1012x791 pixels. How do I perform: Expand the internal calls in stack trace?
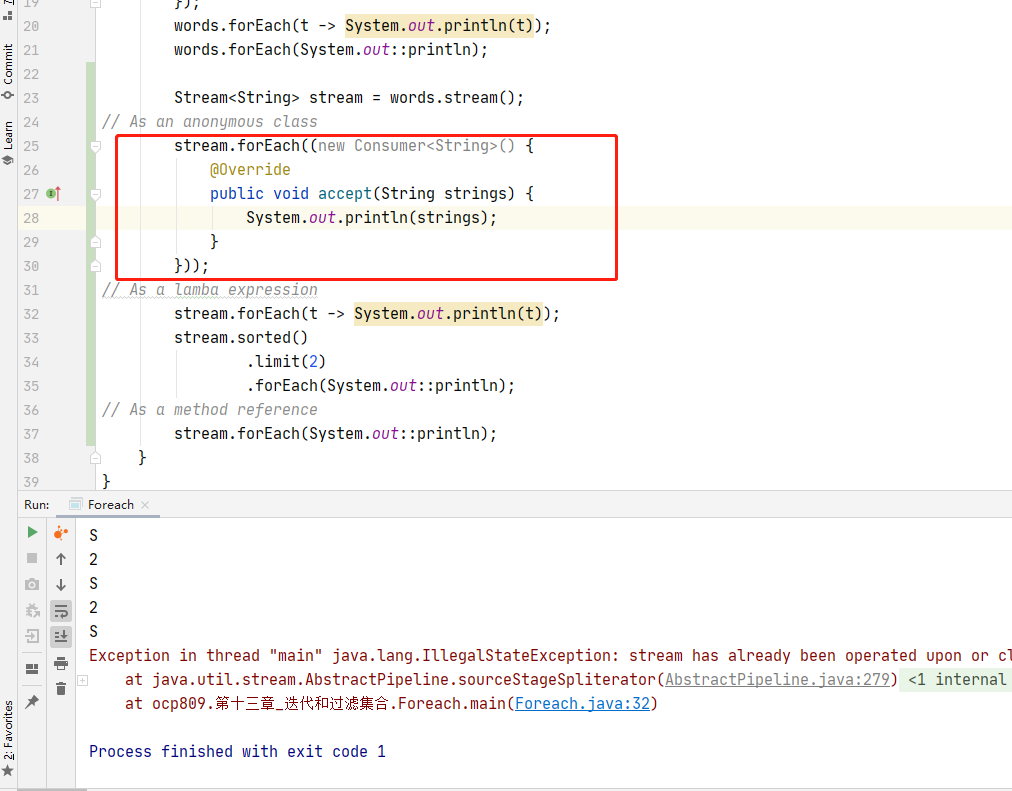pos(82,680)
